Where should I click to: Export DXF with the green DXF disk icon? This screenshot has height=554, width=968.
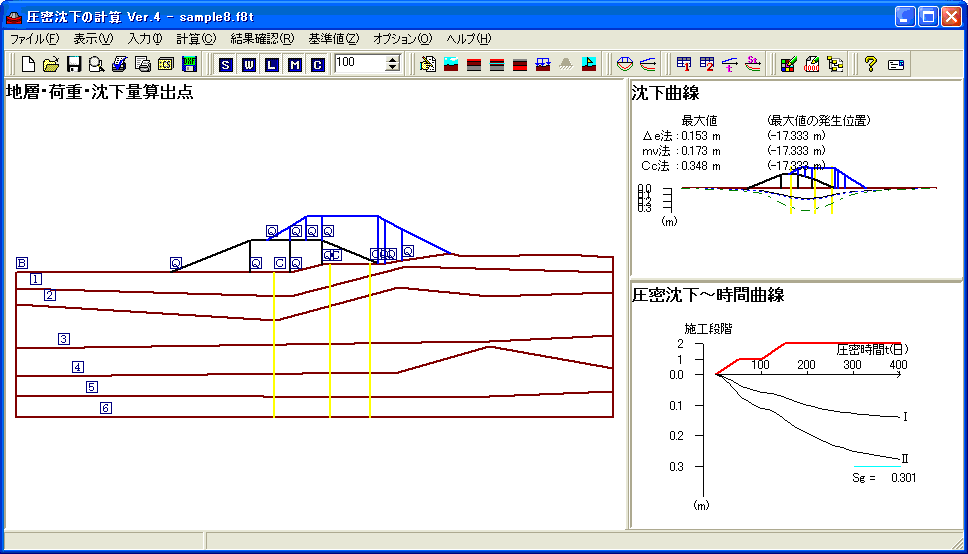189,64
